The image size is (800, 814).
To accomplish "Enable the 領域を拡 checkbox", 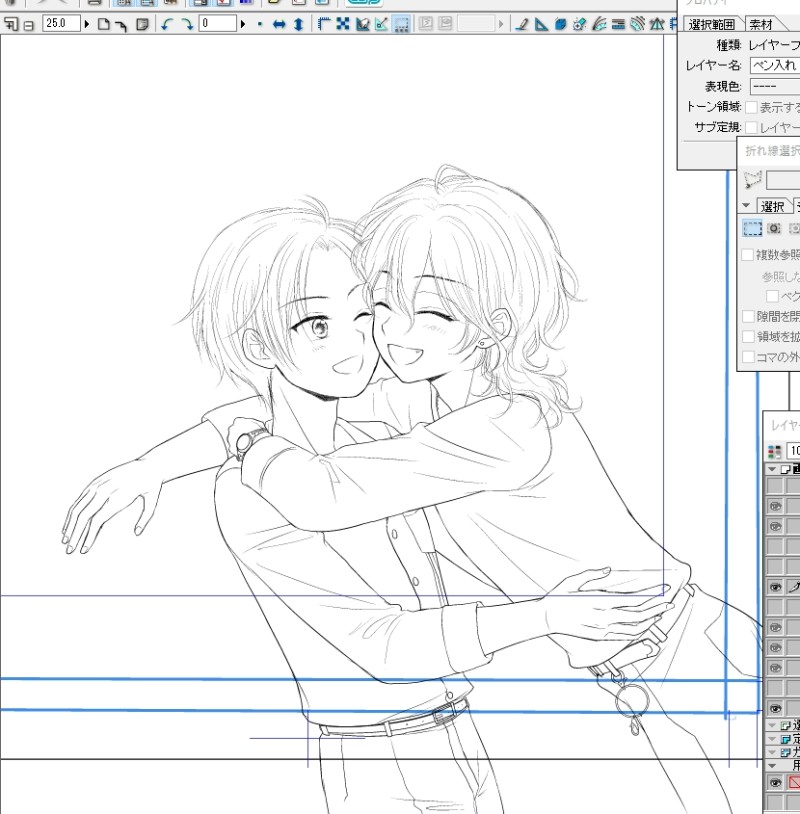I will (x=748, y=337).
